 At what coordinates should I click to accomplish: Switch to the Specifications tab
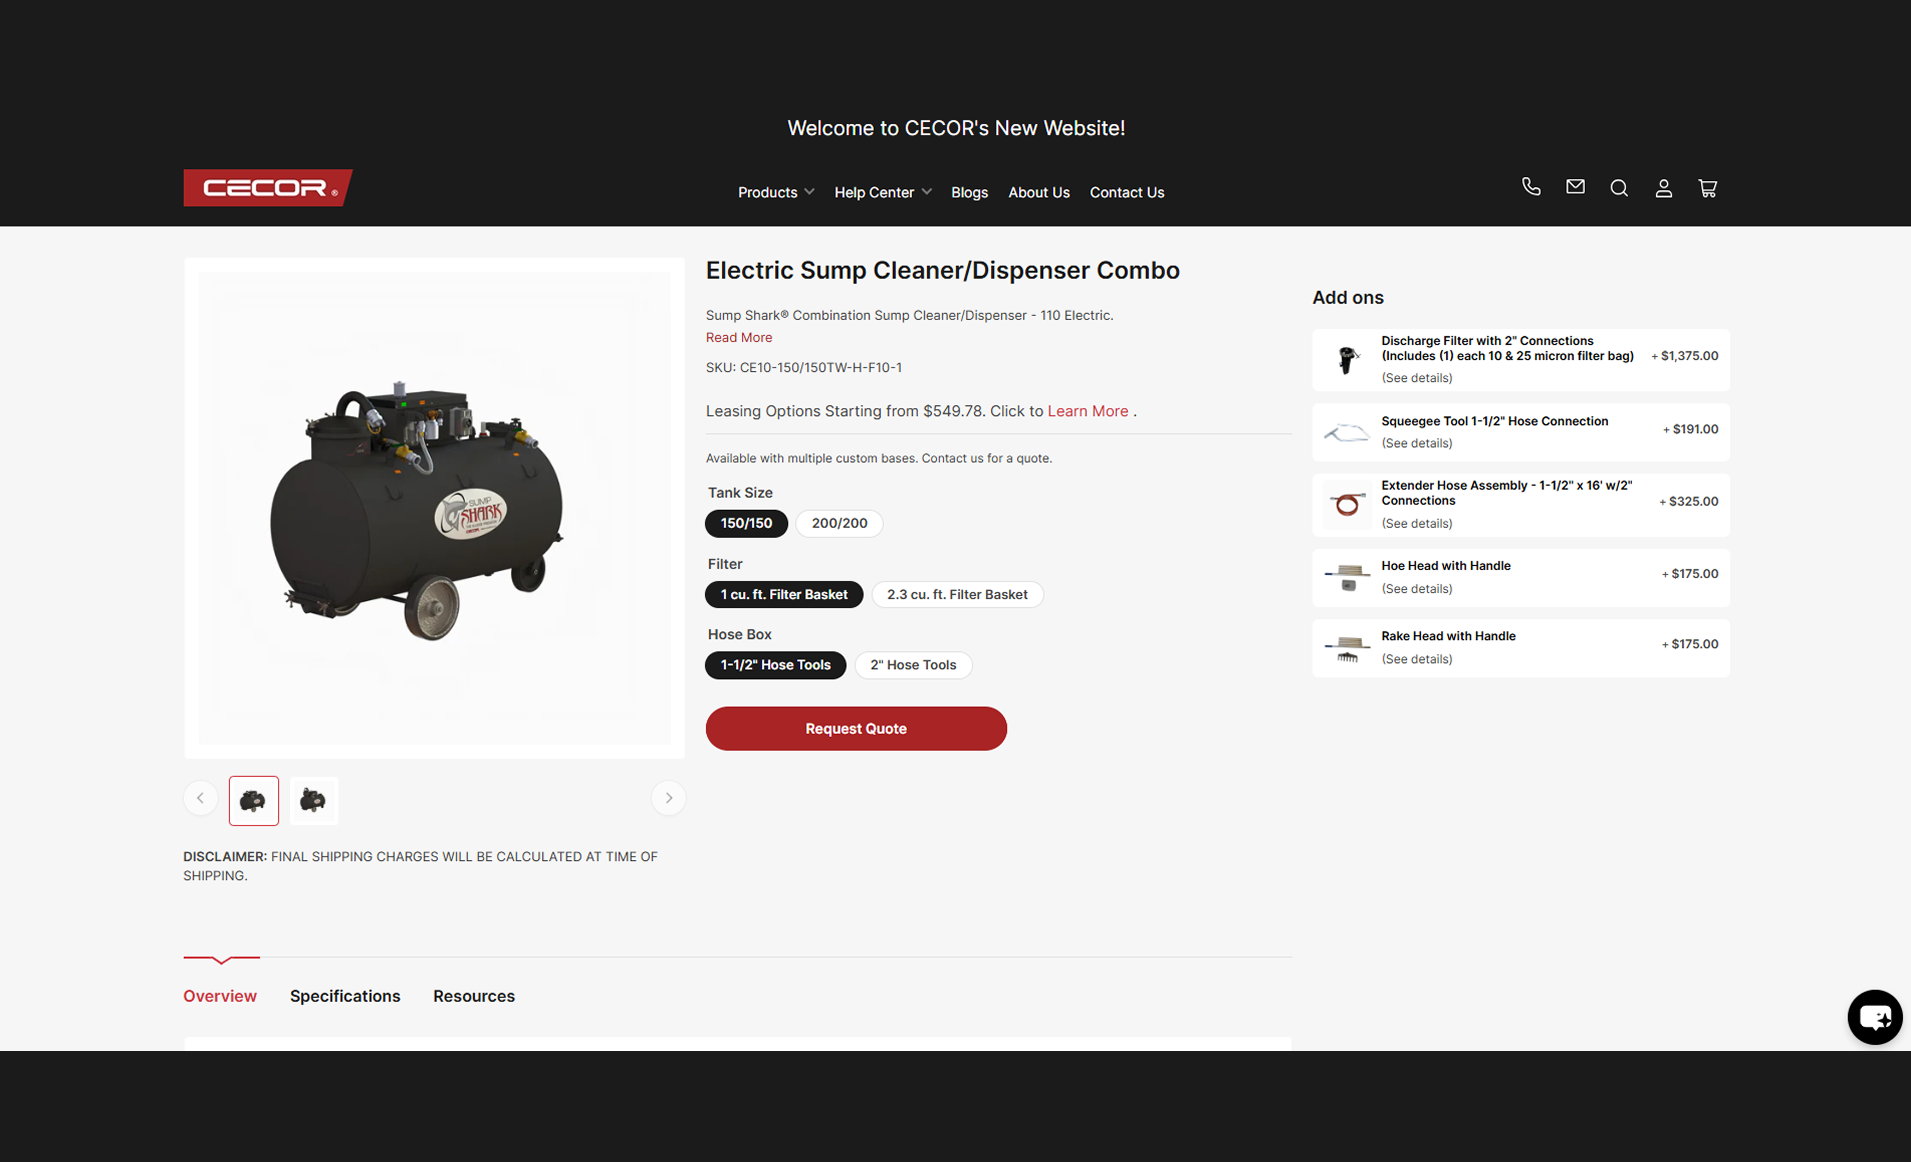345,996
